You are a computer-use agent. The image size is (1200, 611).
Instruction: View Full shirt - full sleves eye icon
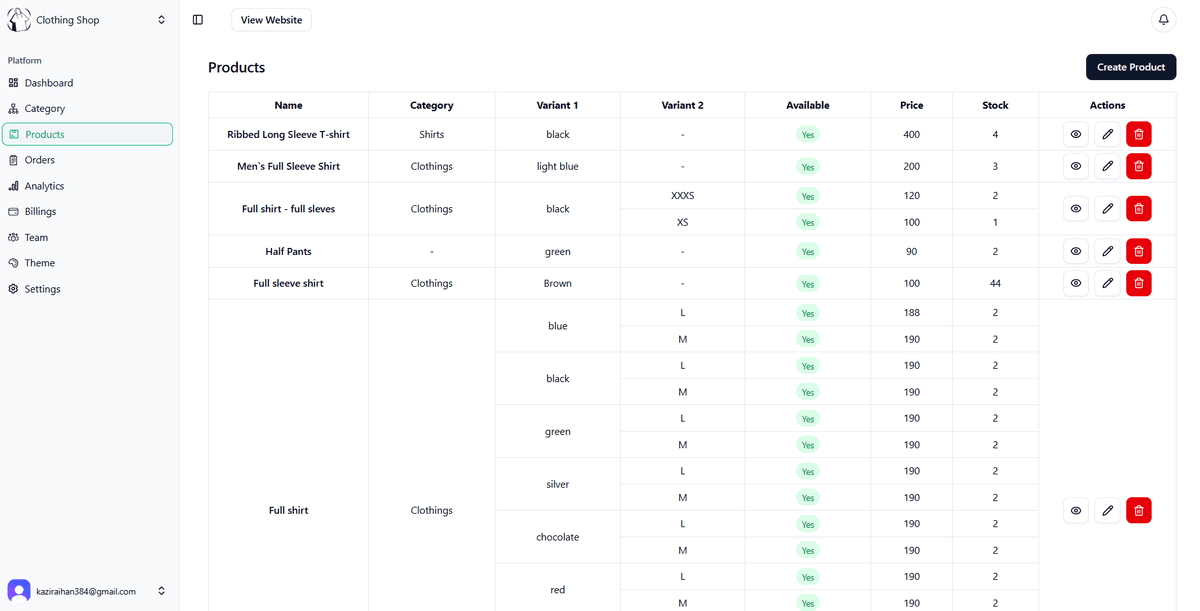[1076, 209]
